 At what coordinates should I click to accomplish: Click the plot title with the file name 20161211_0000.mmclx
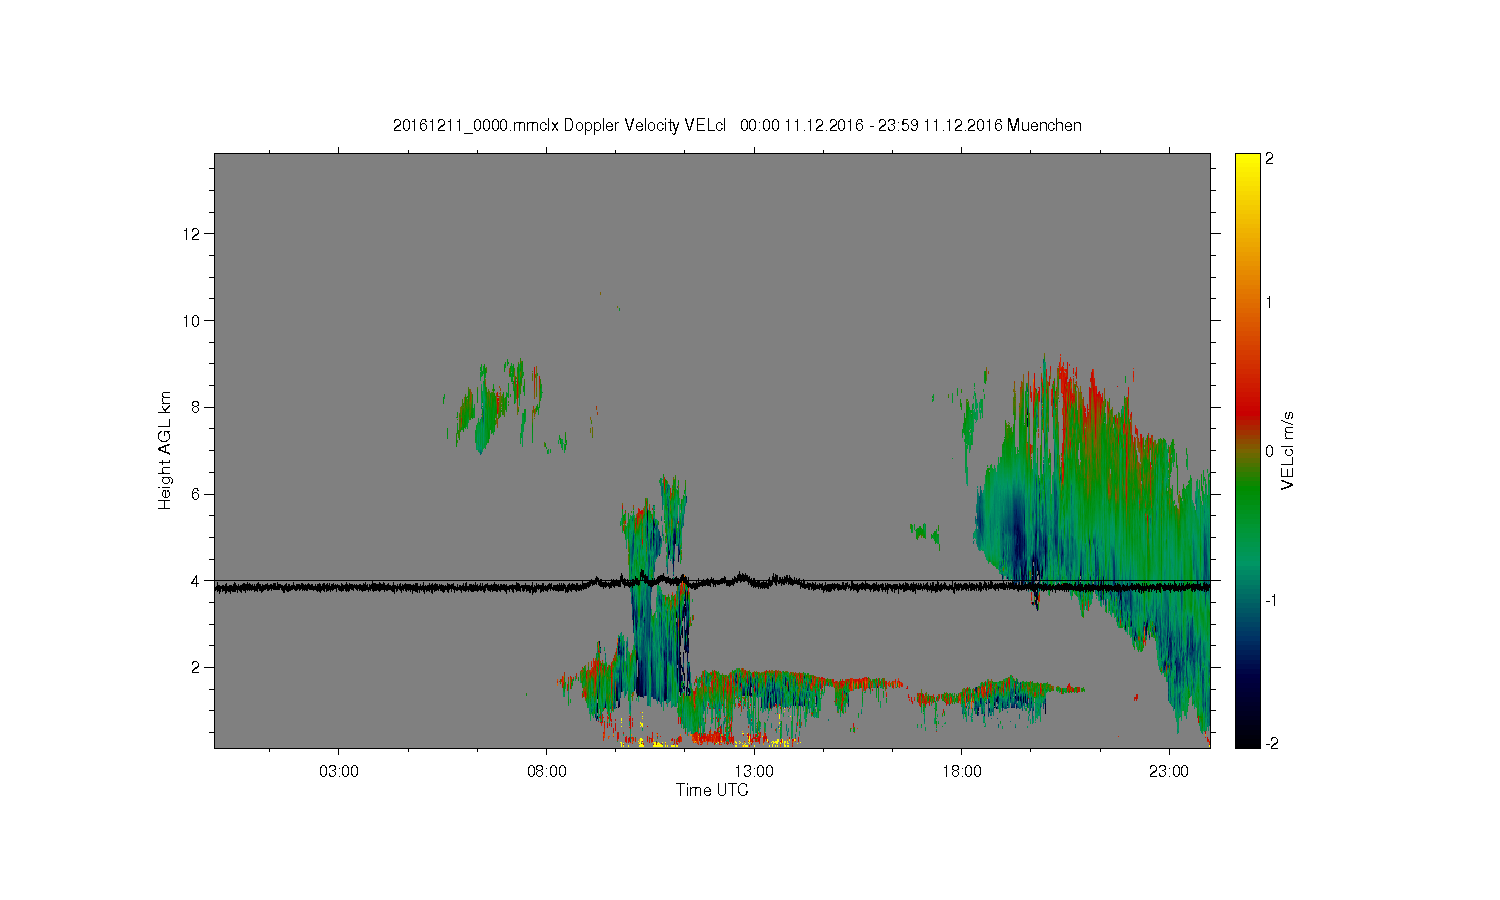tap(737, 125)
